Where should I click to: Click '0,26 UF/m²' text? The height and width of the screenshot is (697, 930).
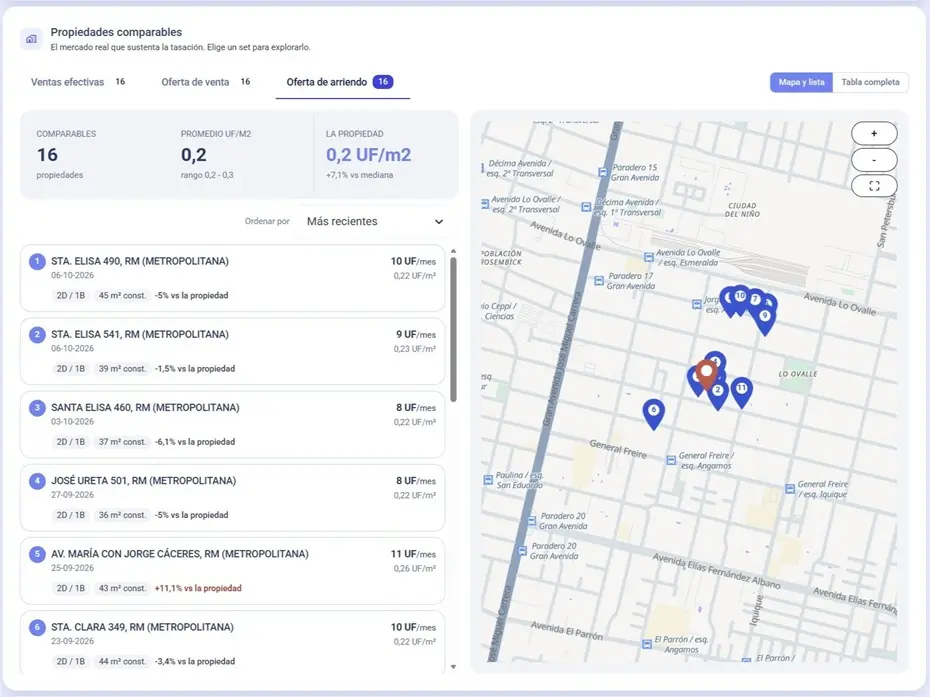coord(415,568)
